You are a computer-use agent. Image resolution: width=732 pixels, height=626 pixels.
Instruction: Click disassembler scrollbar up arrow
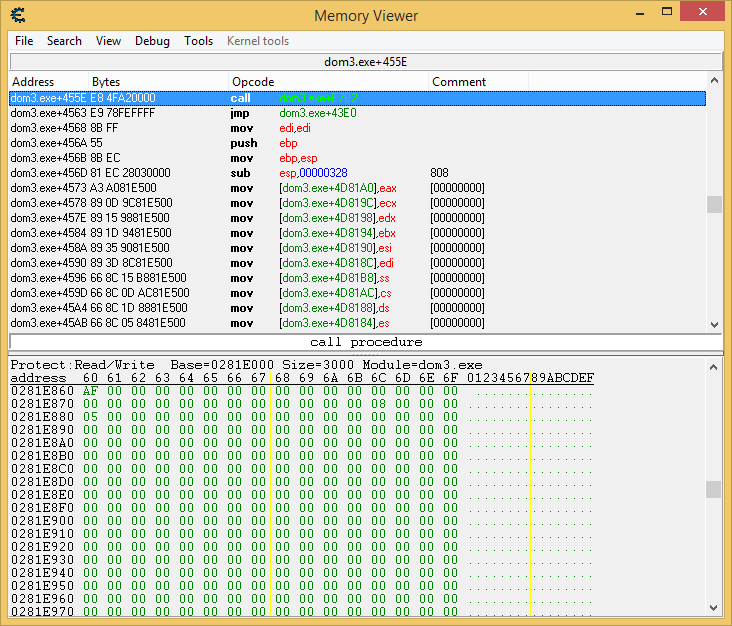pyautogui.click(x=714, y=81)
